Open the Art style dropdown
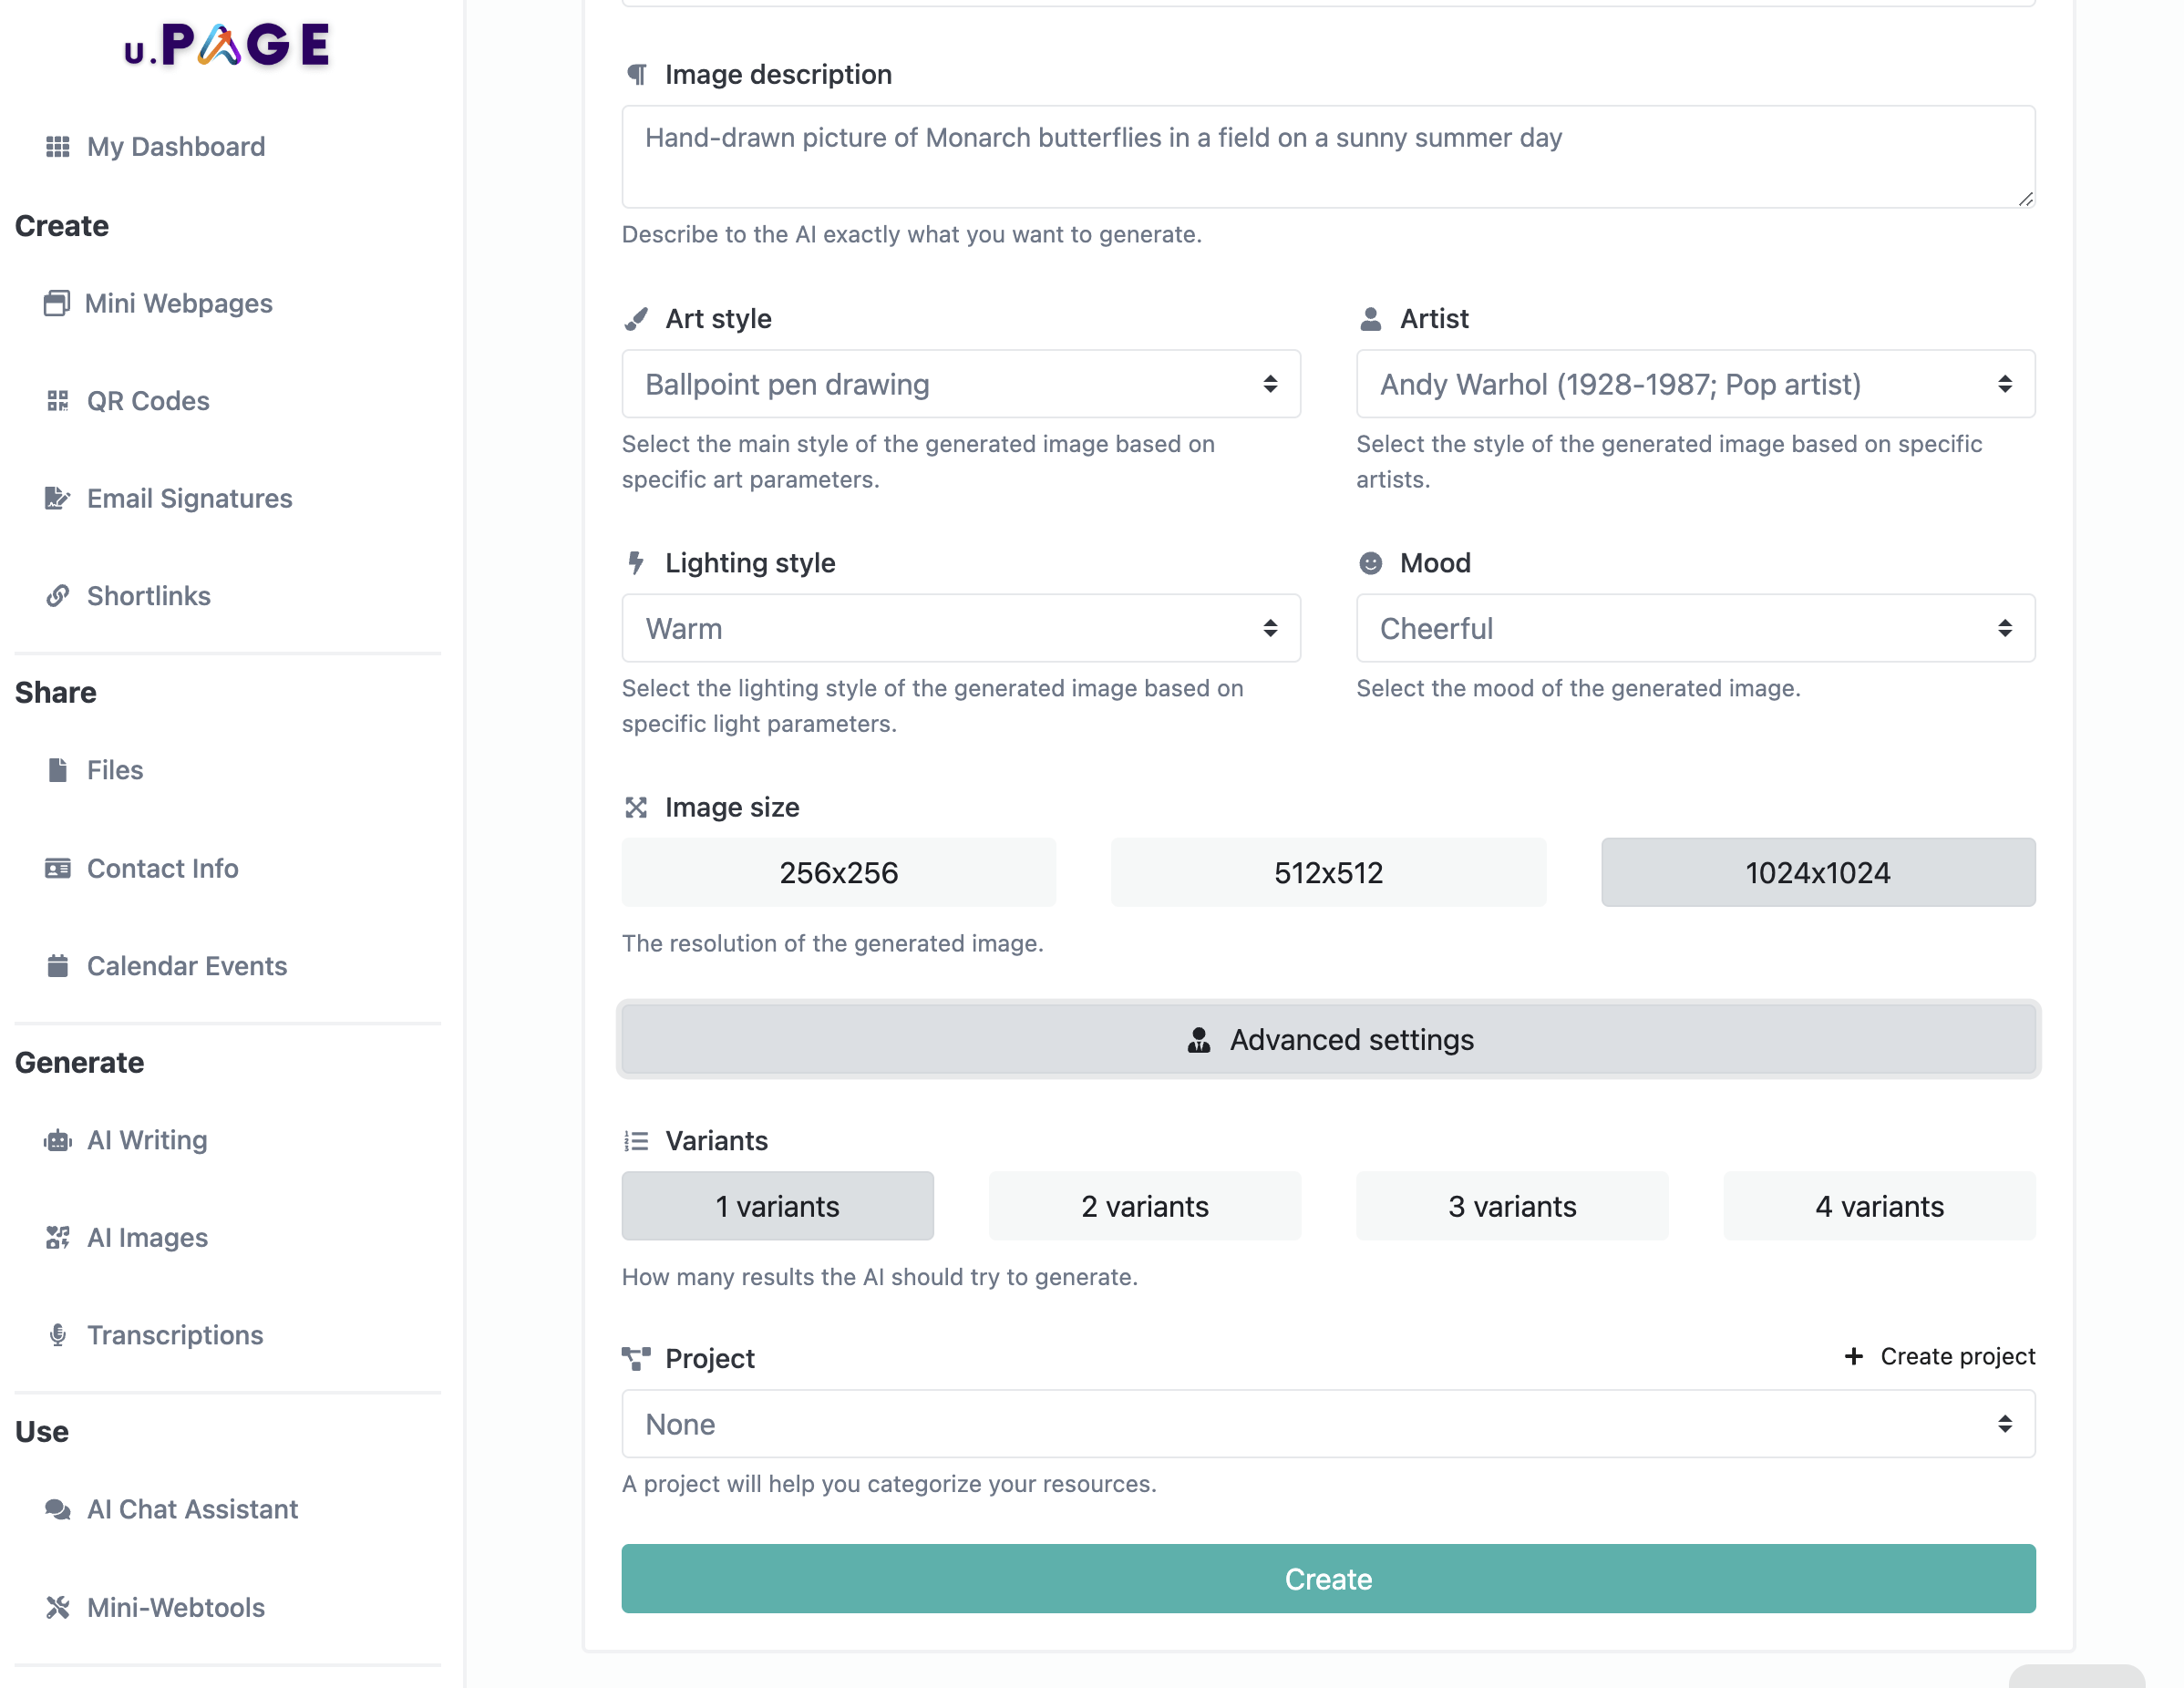2184x1688 pixels. pyautogui.click(x=960, y=384)
